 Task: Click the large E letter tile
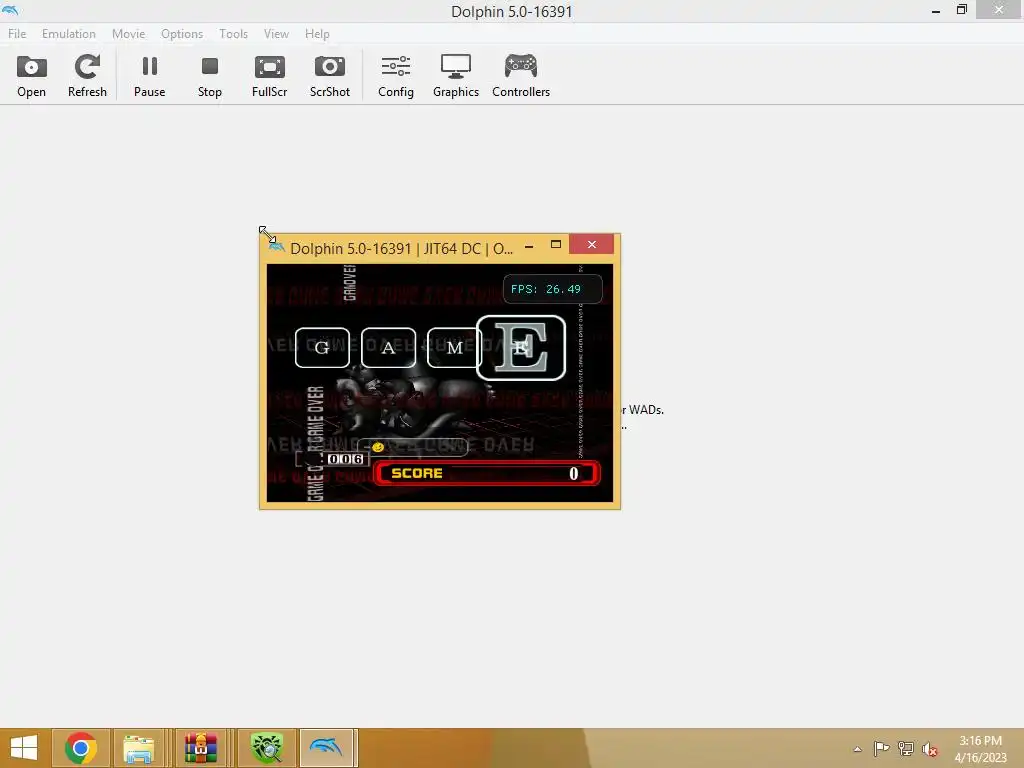pos(521,347)
